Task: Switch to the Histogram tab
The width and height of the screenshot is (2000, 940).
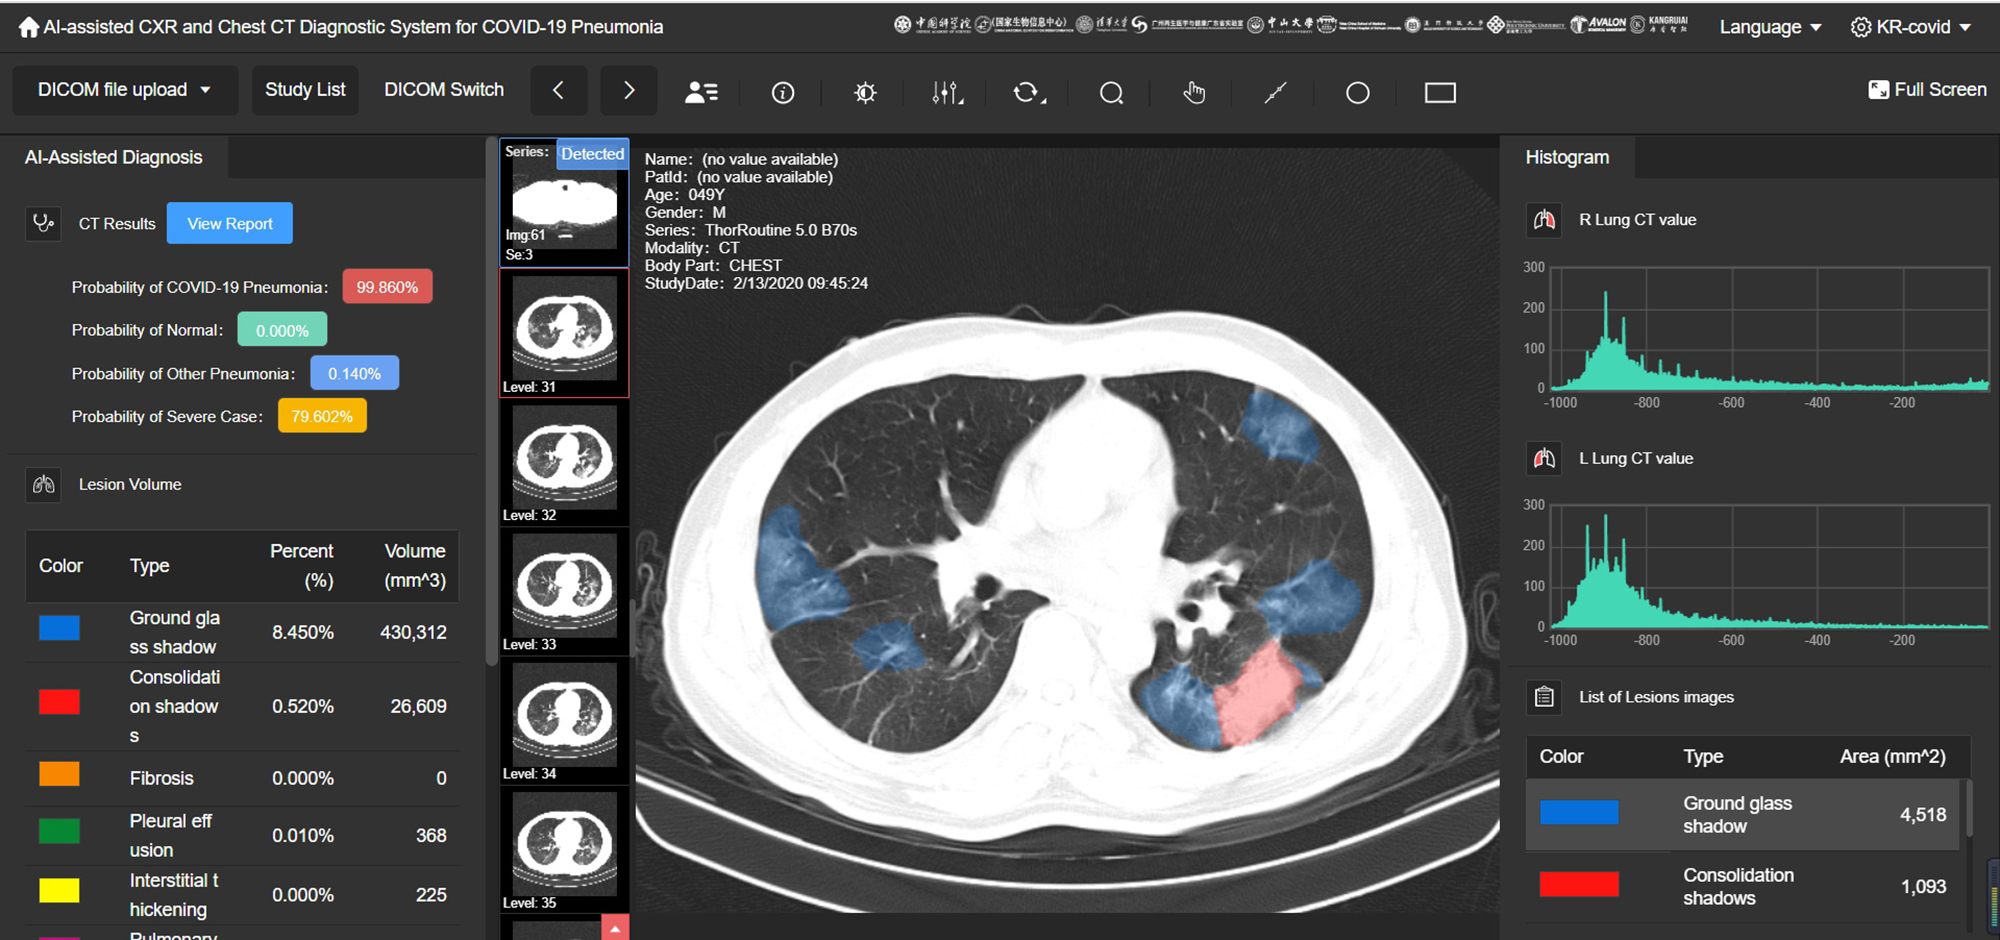Action: pyautogui.click(x=1567, y=157)
